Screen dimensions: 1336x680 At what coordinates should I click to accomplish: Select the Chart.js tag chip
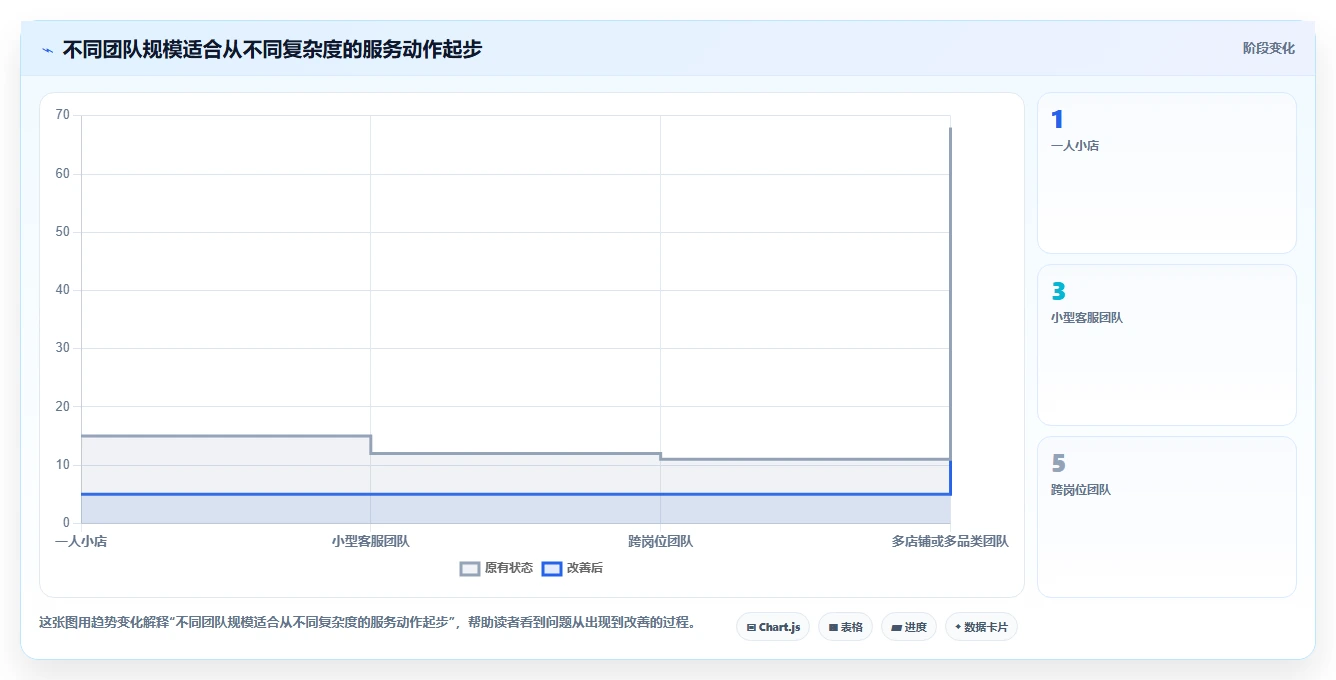[x=773, y=627]
